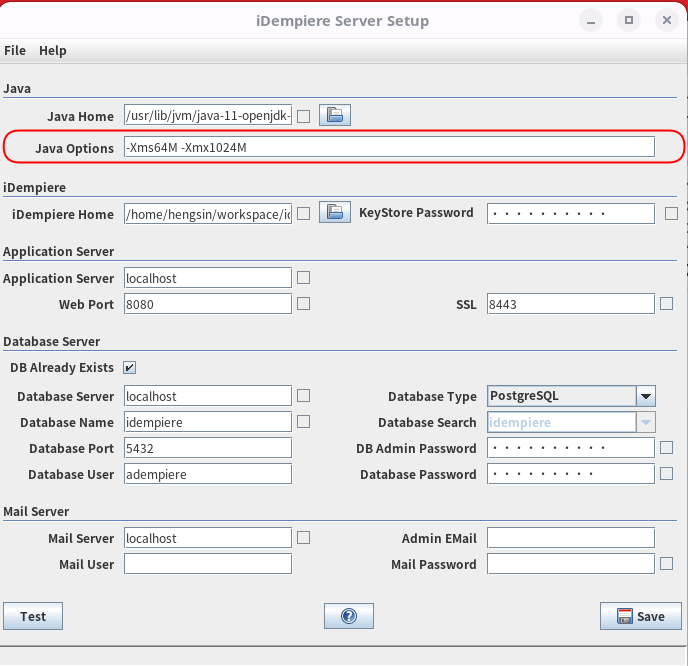
Task: Expand the Database Search dropdown arrow
Action: [x=646, y=422]
